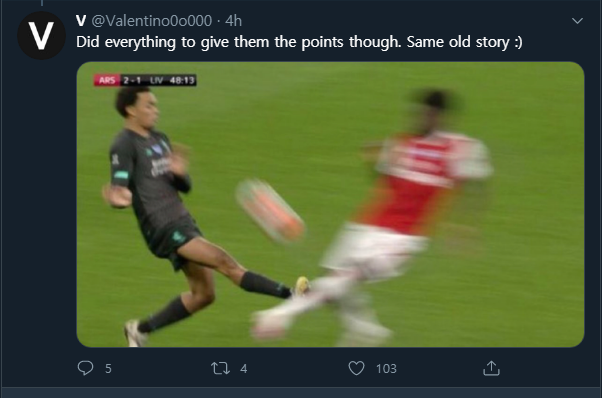Open the share tweet upload icon
Screen dimensions: 602x398
point(491,368)
